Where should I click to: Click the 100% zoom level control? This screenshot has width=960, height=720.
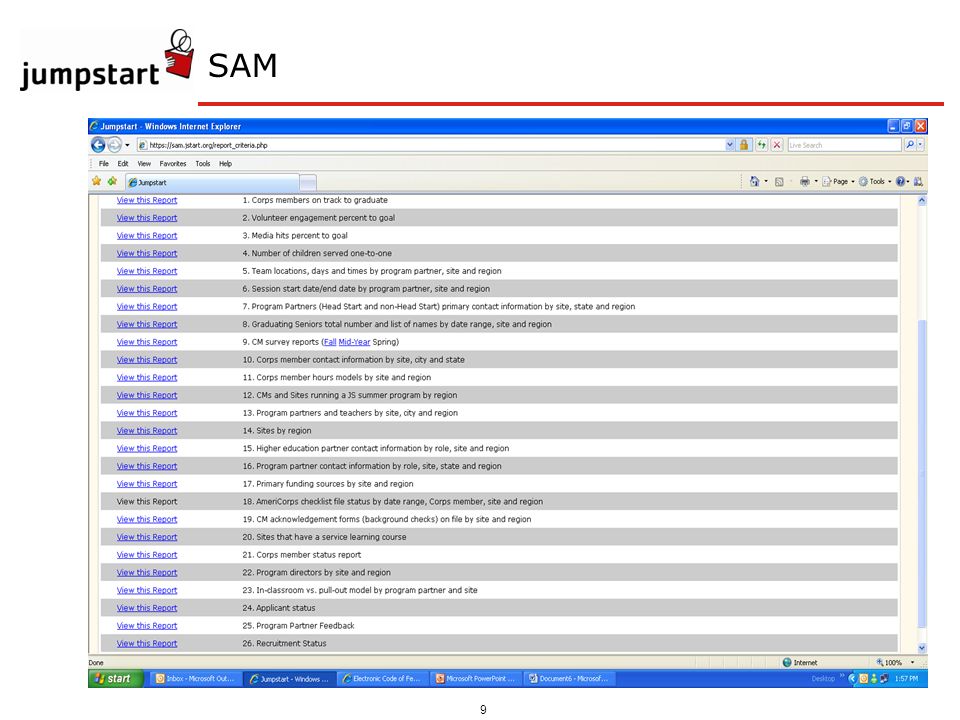[x=889, y=663]
